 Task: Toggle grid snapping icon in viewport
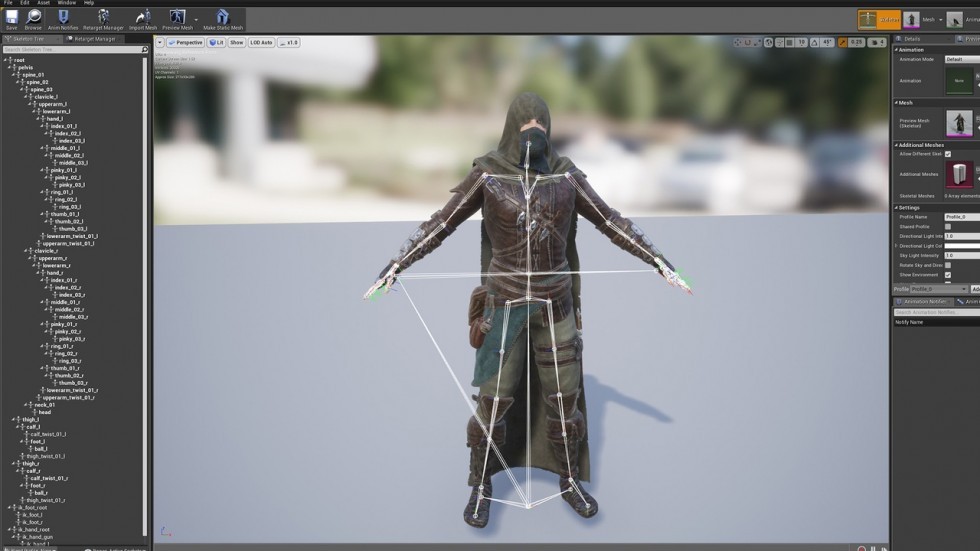[x=790, y=42]
